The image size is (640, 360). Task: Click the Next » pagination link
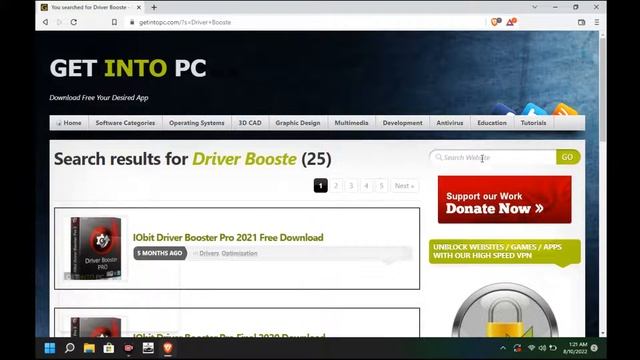click(x=404, y=186)
